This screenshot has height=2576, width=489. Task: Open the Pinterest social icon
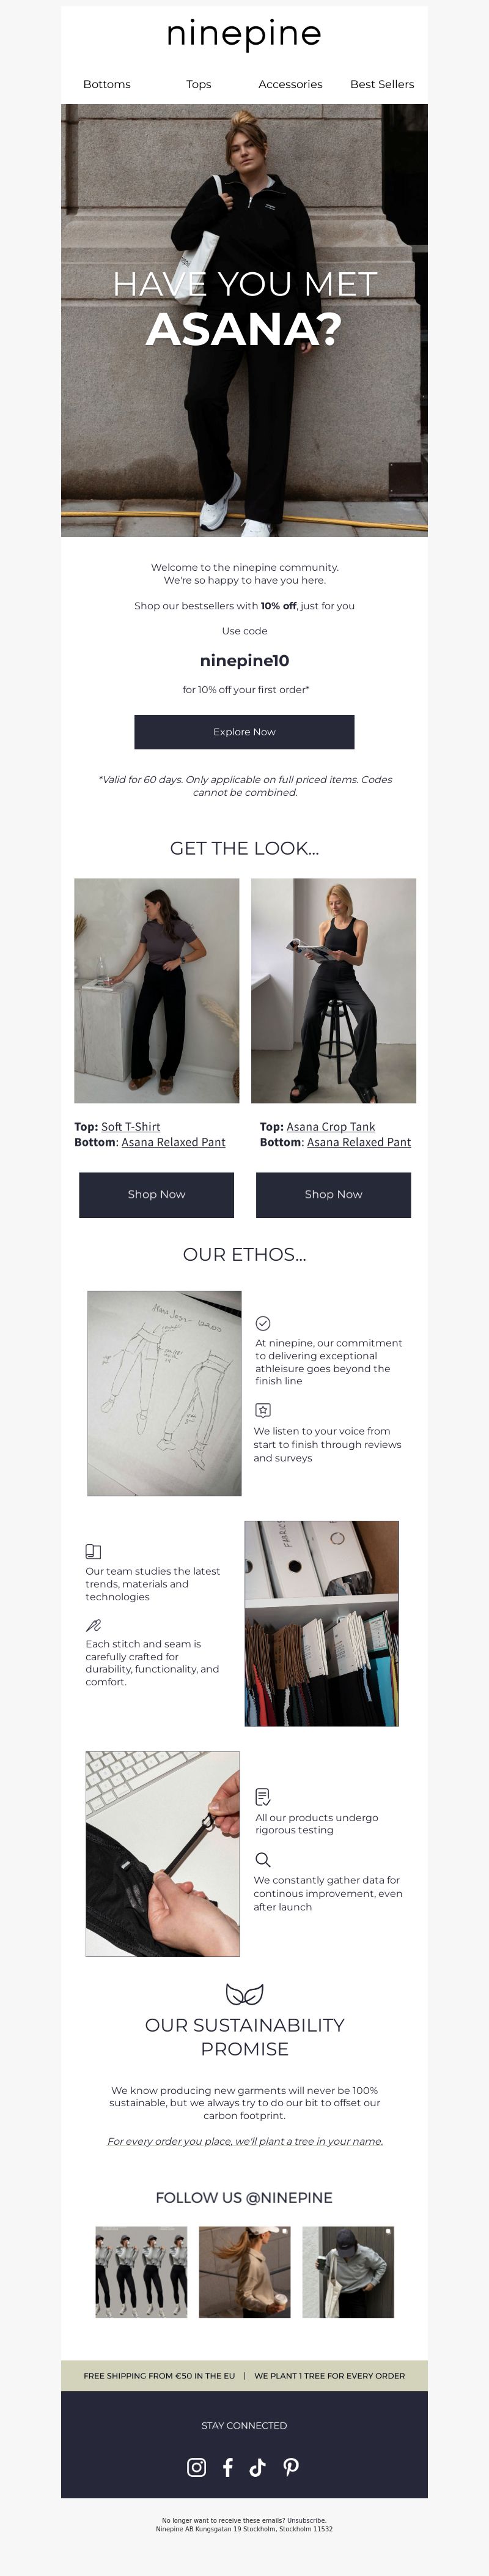(x=291, y=2467)
